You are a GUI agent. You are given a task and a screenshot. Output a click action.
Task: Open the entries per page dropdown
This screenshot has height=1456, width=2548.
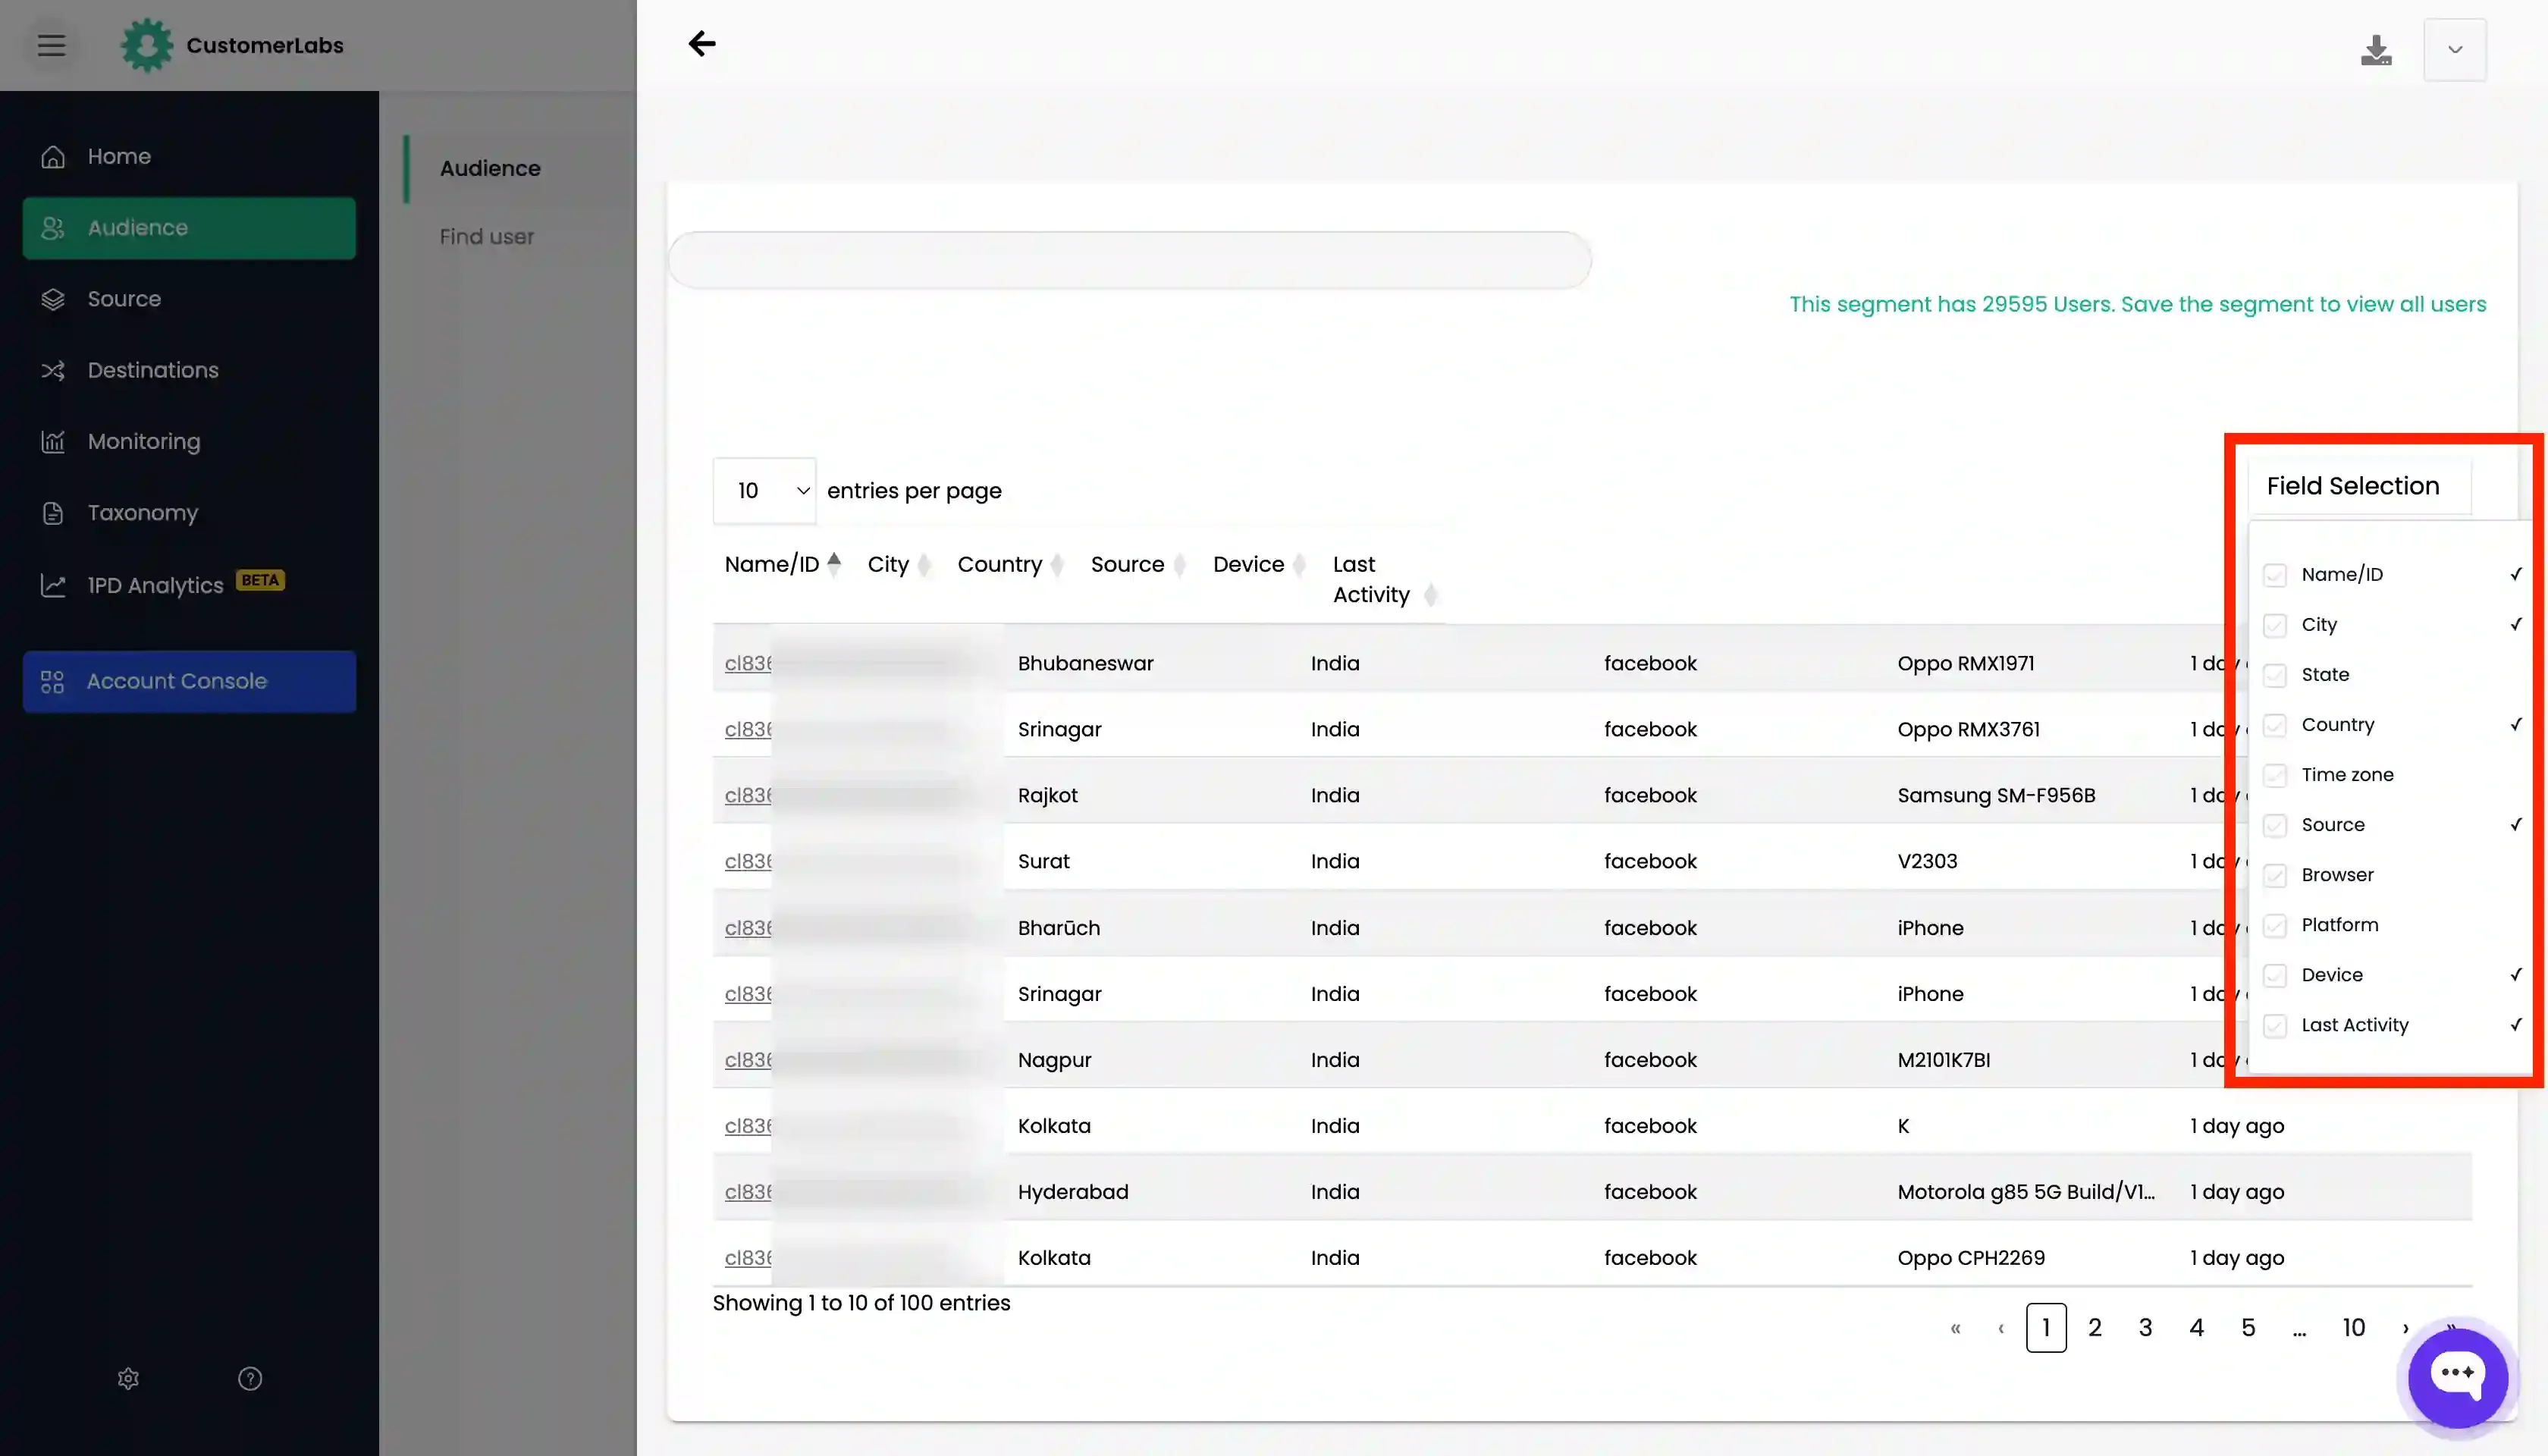[764, 490]
